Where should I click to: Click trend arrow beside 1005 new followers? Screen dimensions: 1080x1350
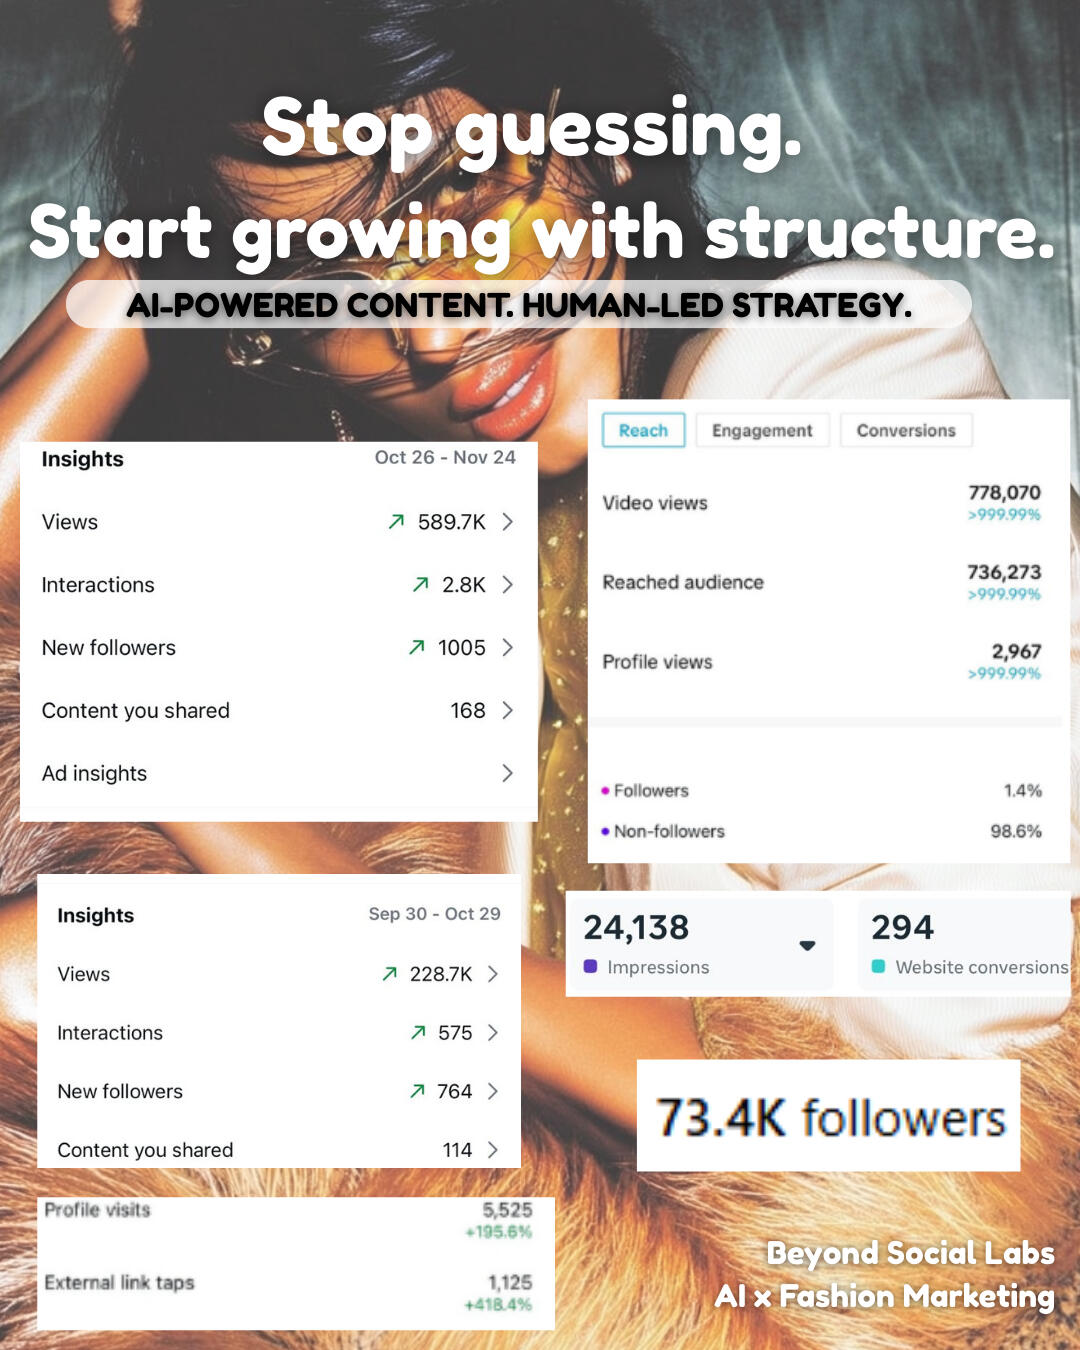[417, 648]
